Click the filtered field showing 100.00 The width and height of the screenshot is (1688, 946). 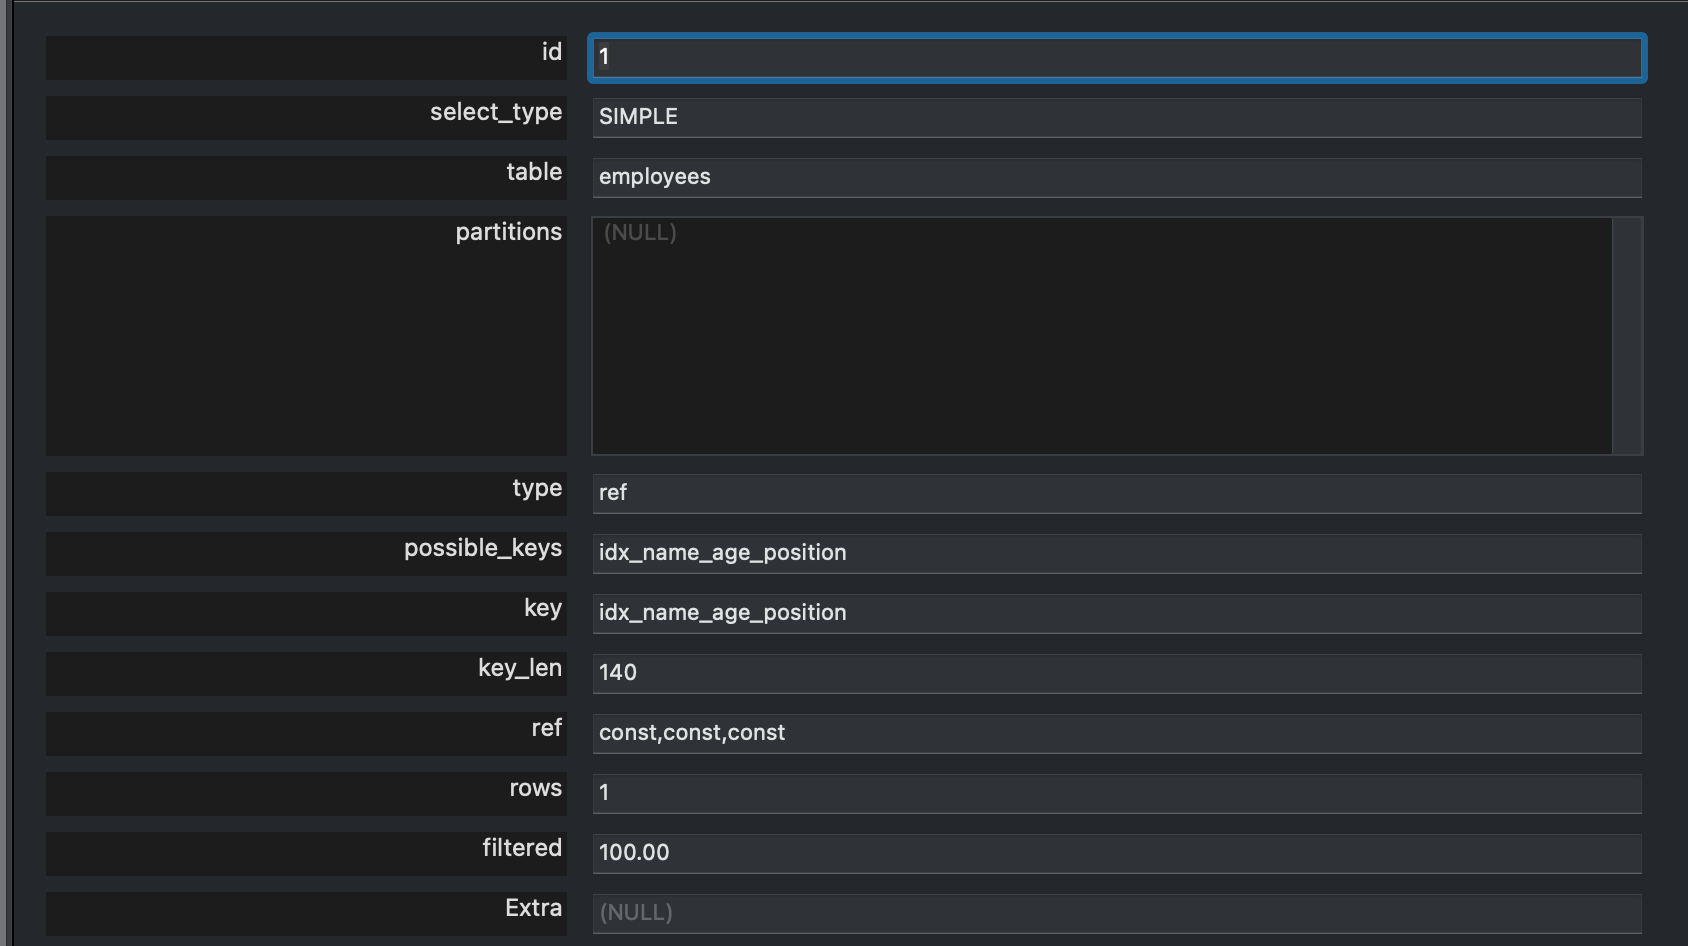[x=1116, y=853]
